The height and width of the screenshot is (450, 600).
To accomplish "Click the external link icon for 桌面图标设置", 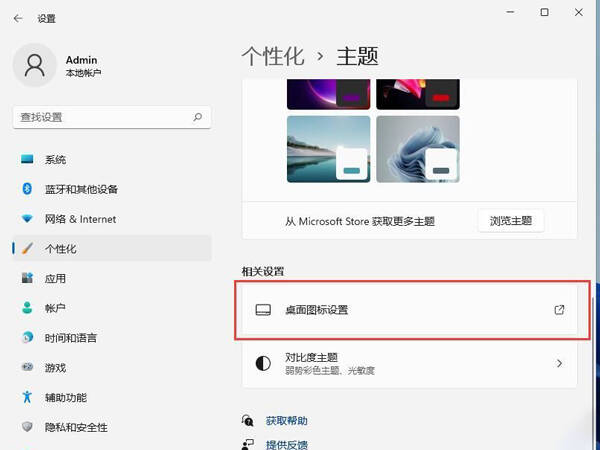I will (x=559, y=310).
